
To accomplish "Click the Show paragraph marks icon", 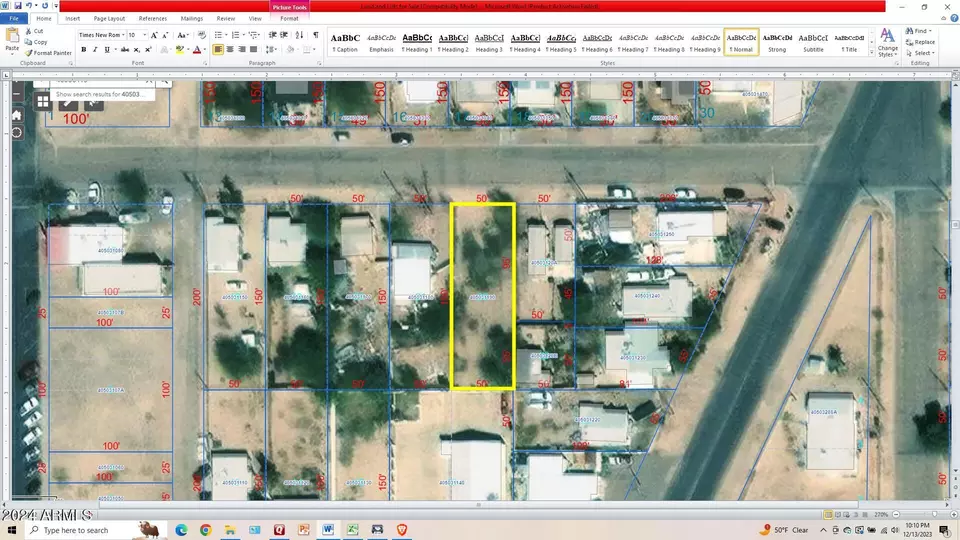I will 316,35.
